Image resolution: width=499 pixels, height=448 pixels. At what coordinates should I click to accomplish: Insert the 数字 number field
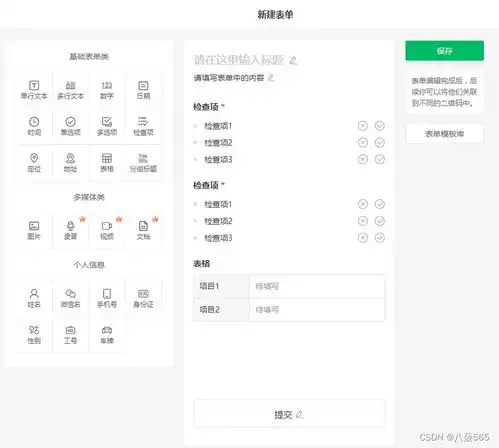pos(107,90)
